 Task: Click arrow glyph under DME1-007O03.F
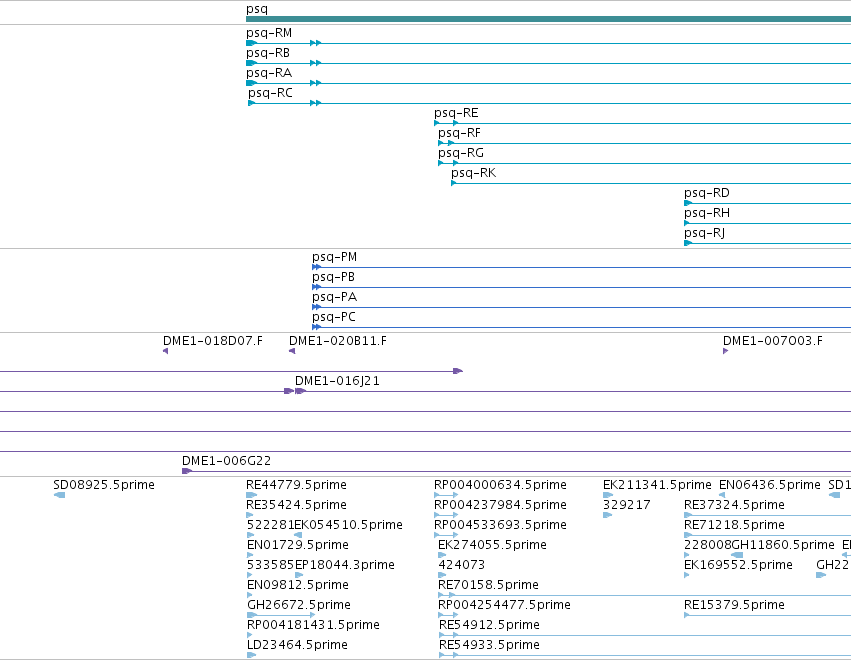726,351
